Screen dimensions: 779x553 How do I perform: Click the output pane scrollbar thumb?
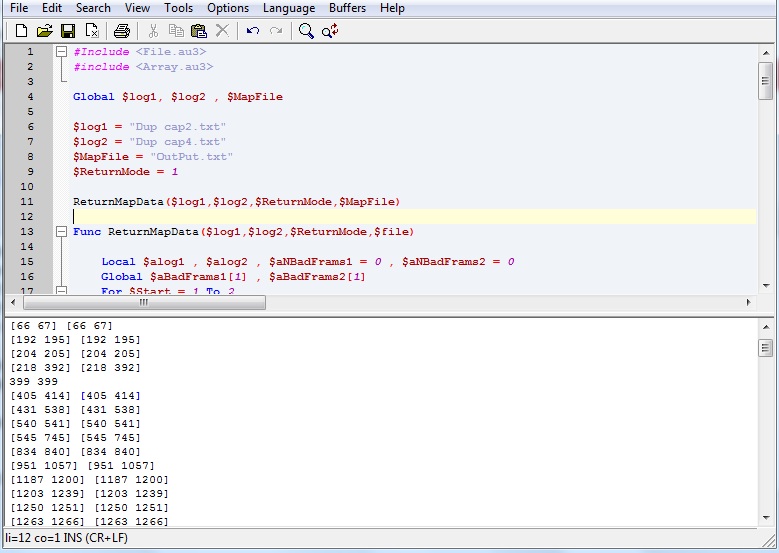[x=765, y=347]
